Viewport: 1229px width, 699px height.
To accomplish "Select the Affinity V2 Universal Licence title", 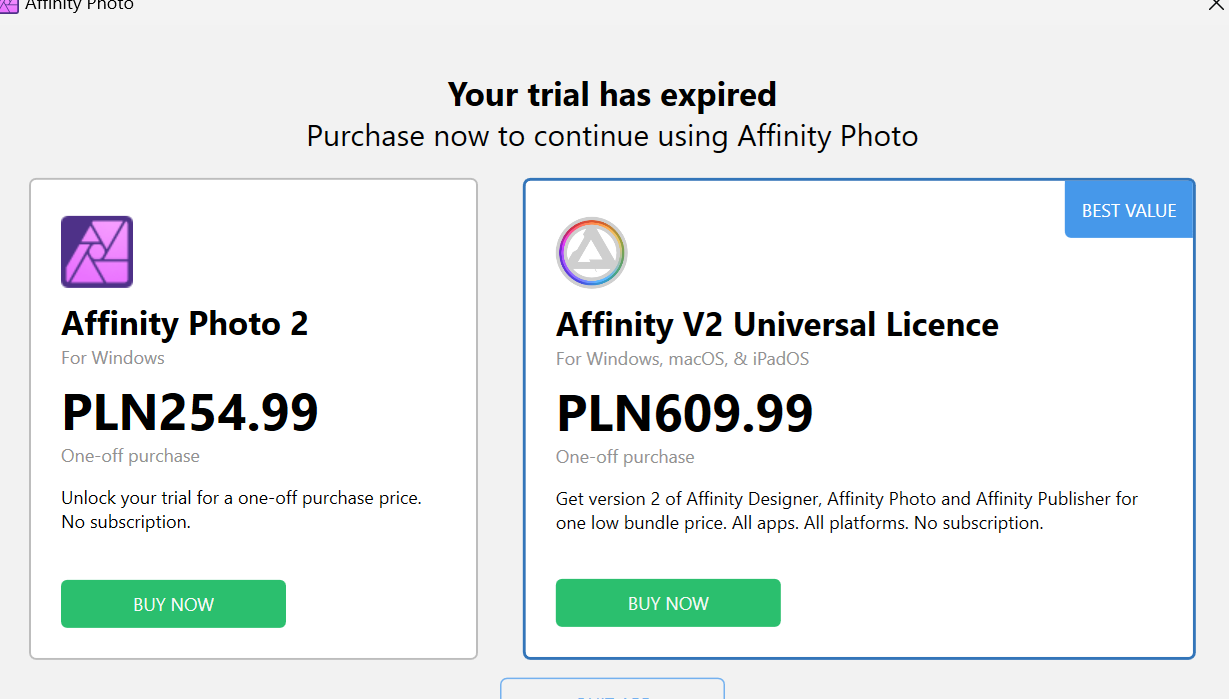I will click(x=777, y=324).
